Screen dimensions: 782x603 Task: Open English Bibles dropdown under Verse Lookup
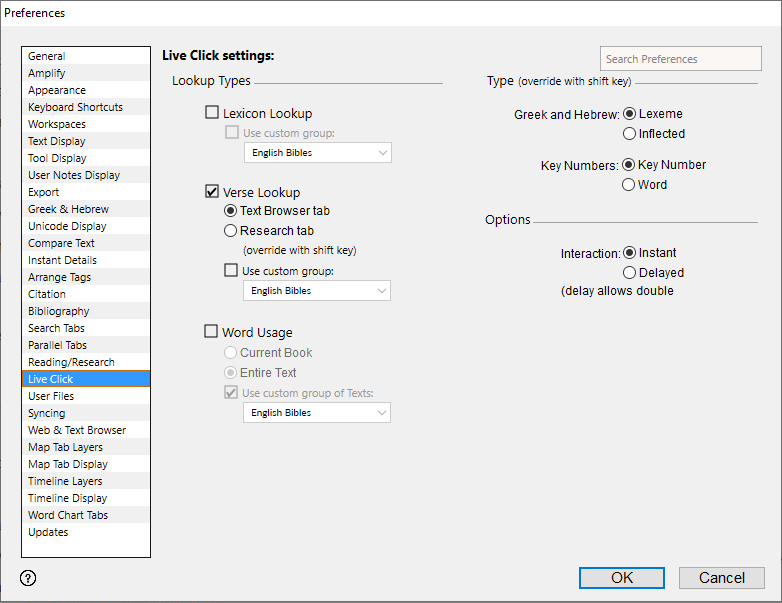point(317,291)
